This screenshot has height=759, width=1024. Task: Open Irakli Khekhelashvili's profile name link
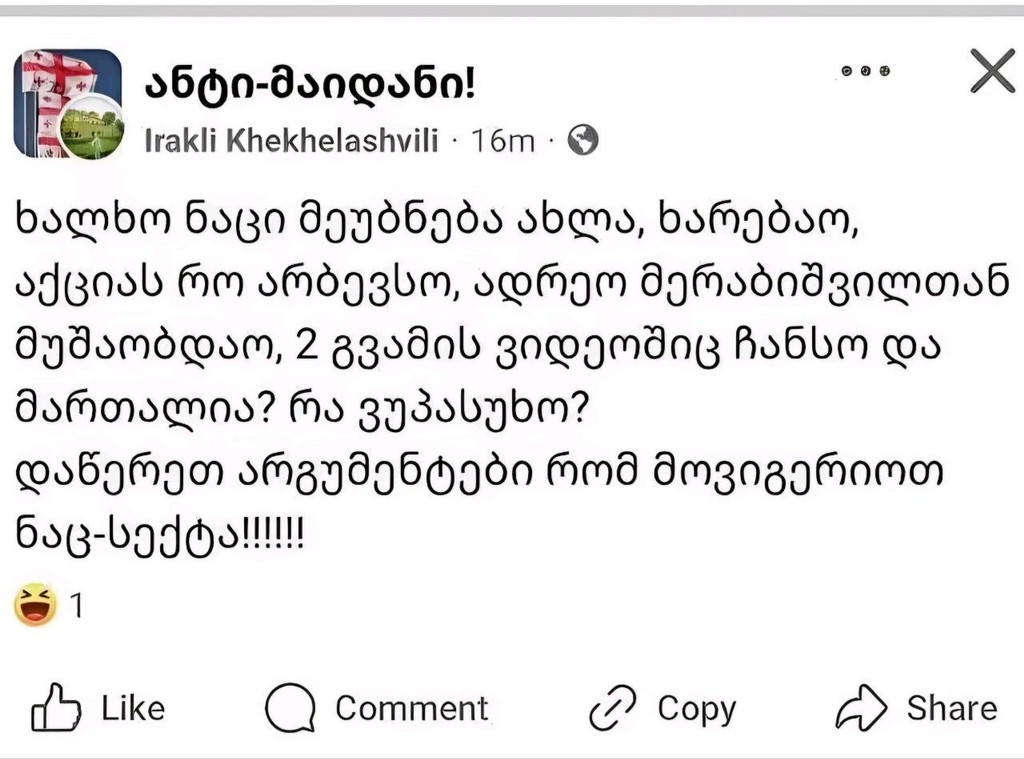[x=291, y=141]
